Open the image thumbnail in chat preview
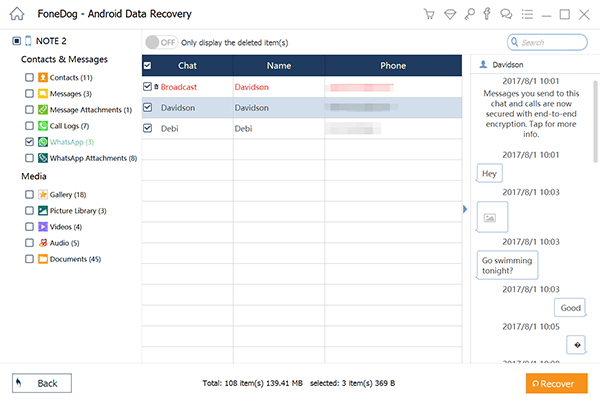Viewport: 600px width, 402px height. [492, 217]
